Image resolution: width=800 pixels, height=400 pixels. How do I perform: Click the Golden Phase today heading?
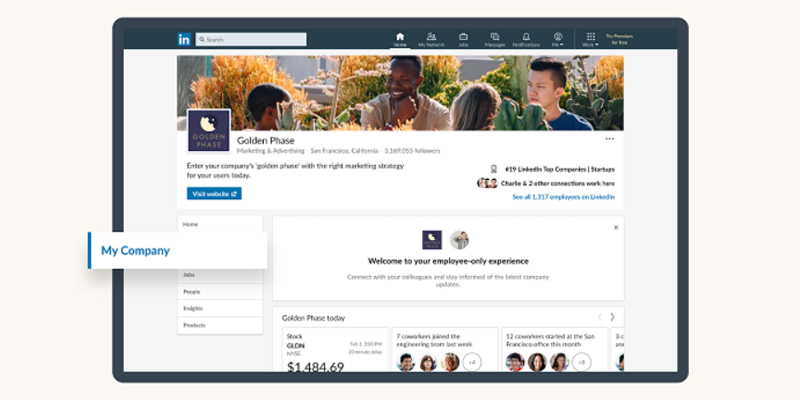313,318
